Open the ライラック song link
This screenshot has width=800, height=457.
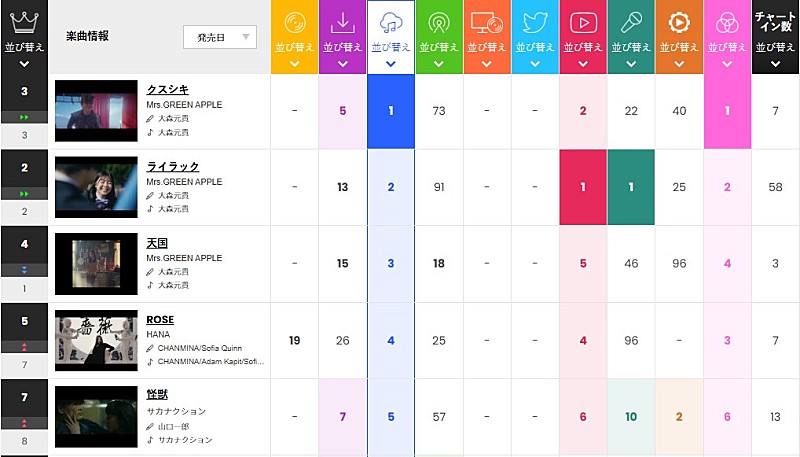coord(172,166)
